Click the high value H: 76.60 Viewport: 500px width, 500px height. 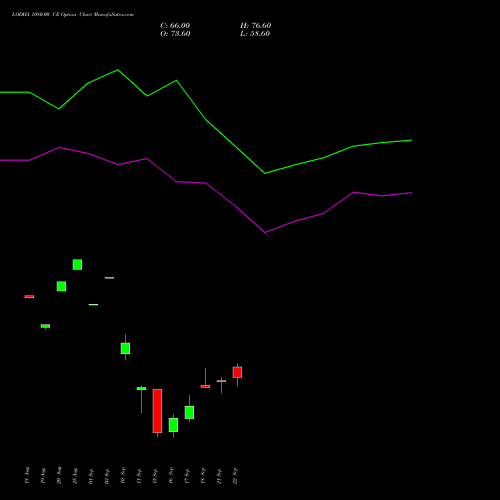(255, 26)
